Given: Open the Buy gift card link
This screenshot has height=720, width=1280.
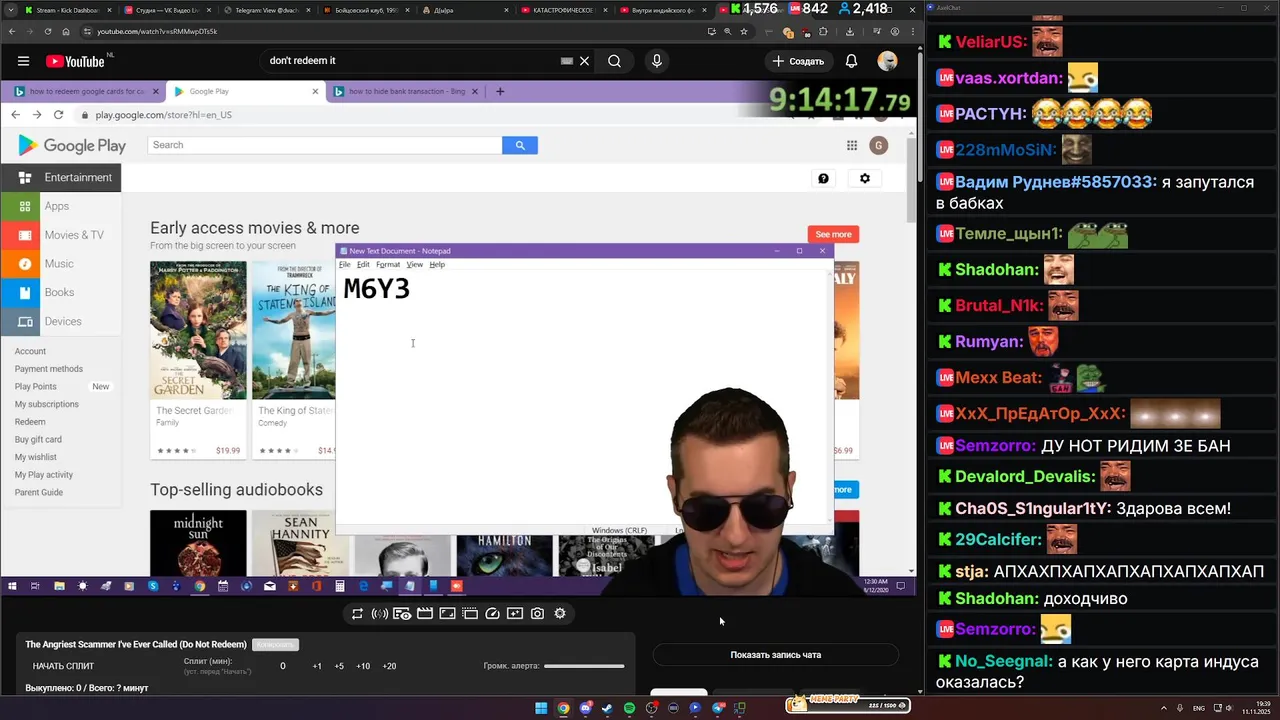Looking at the screenshot, I should (38, 439).
